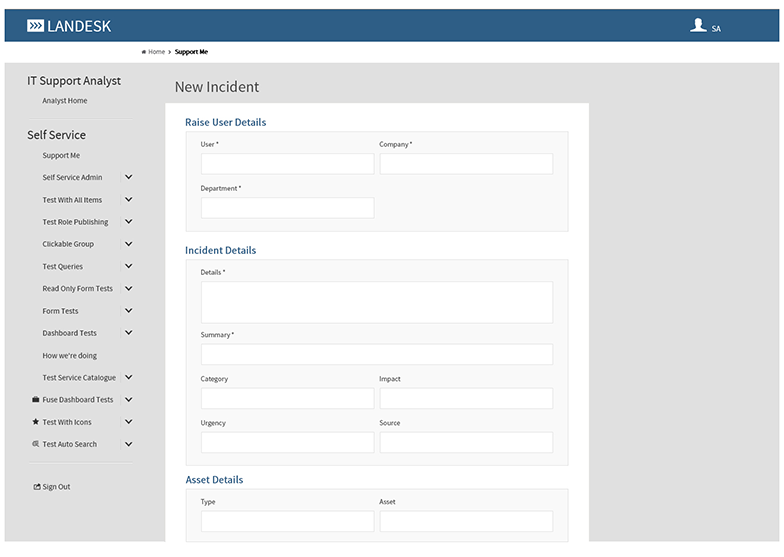784x557 pixels.
Task: Click into the User input field
Action: click(287, 164)
